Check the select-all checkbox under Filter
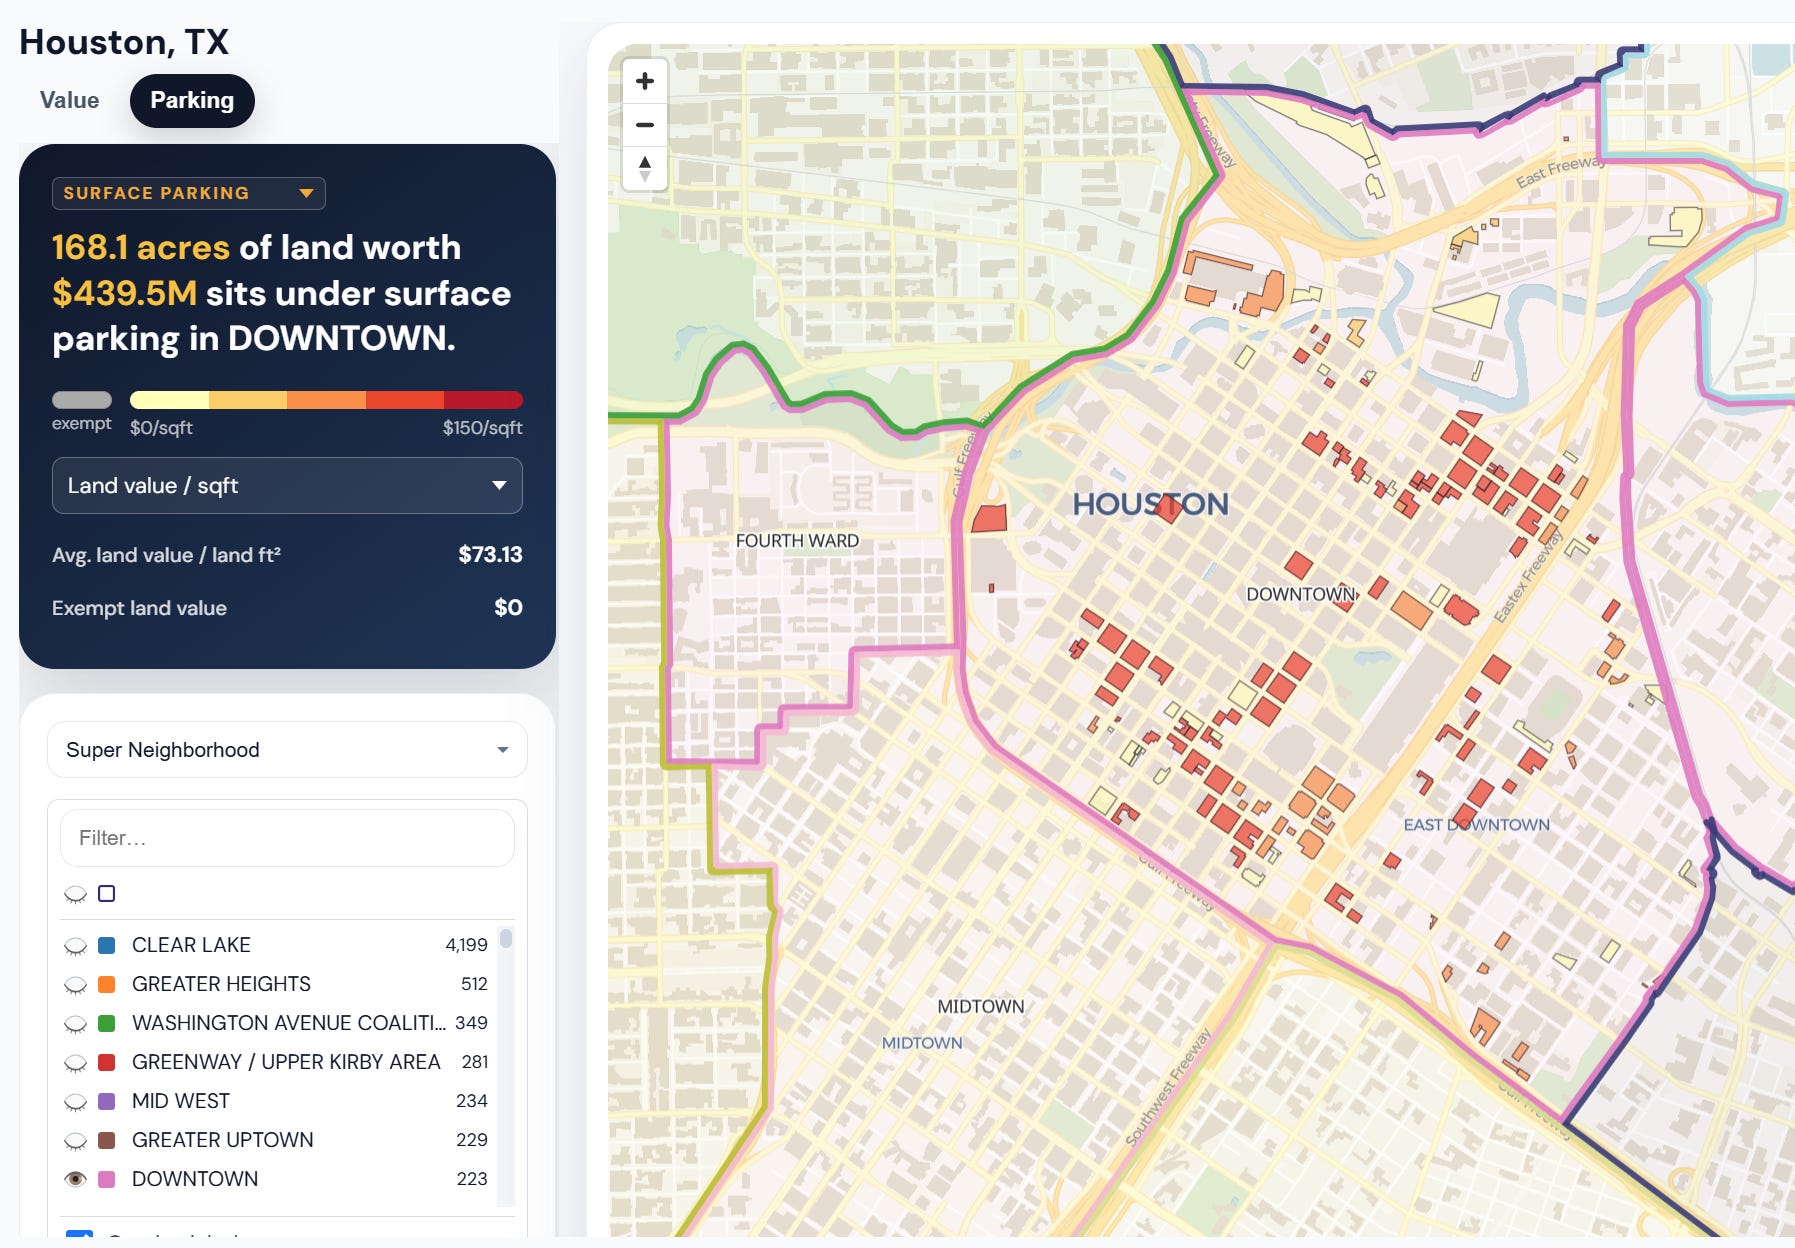The width and height of the screenshot is (1795, 1248). click(x=107, y=893)
